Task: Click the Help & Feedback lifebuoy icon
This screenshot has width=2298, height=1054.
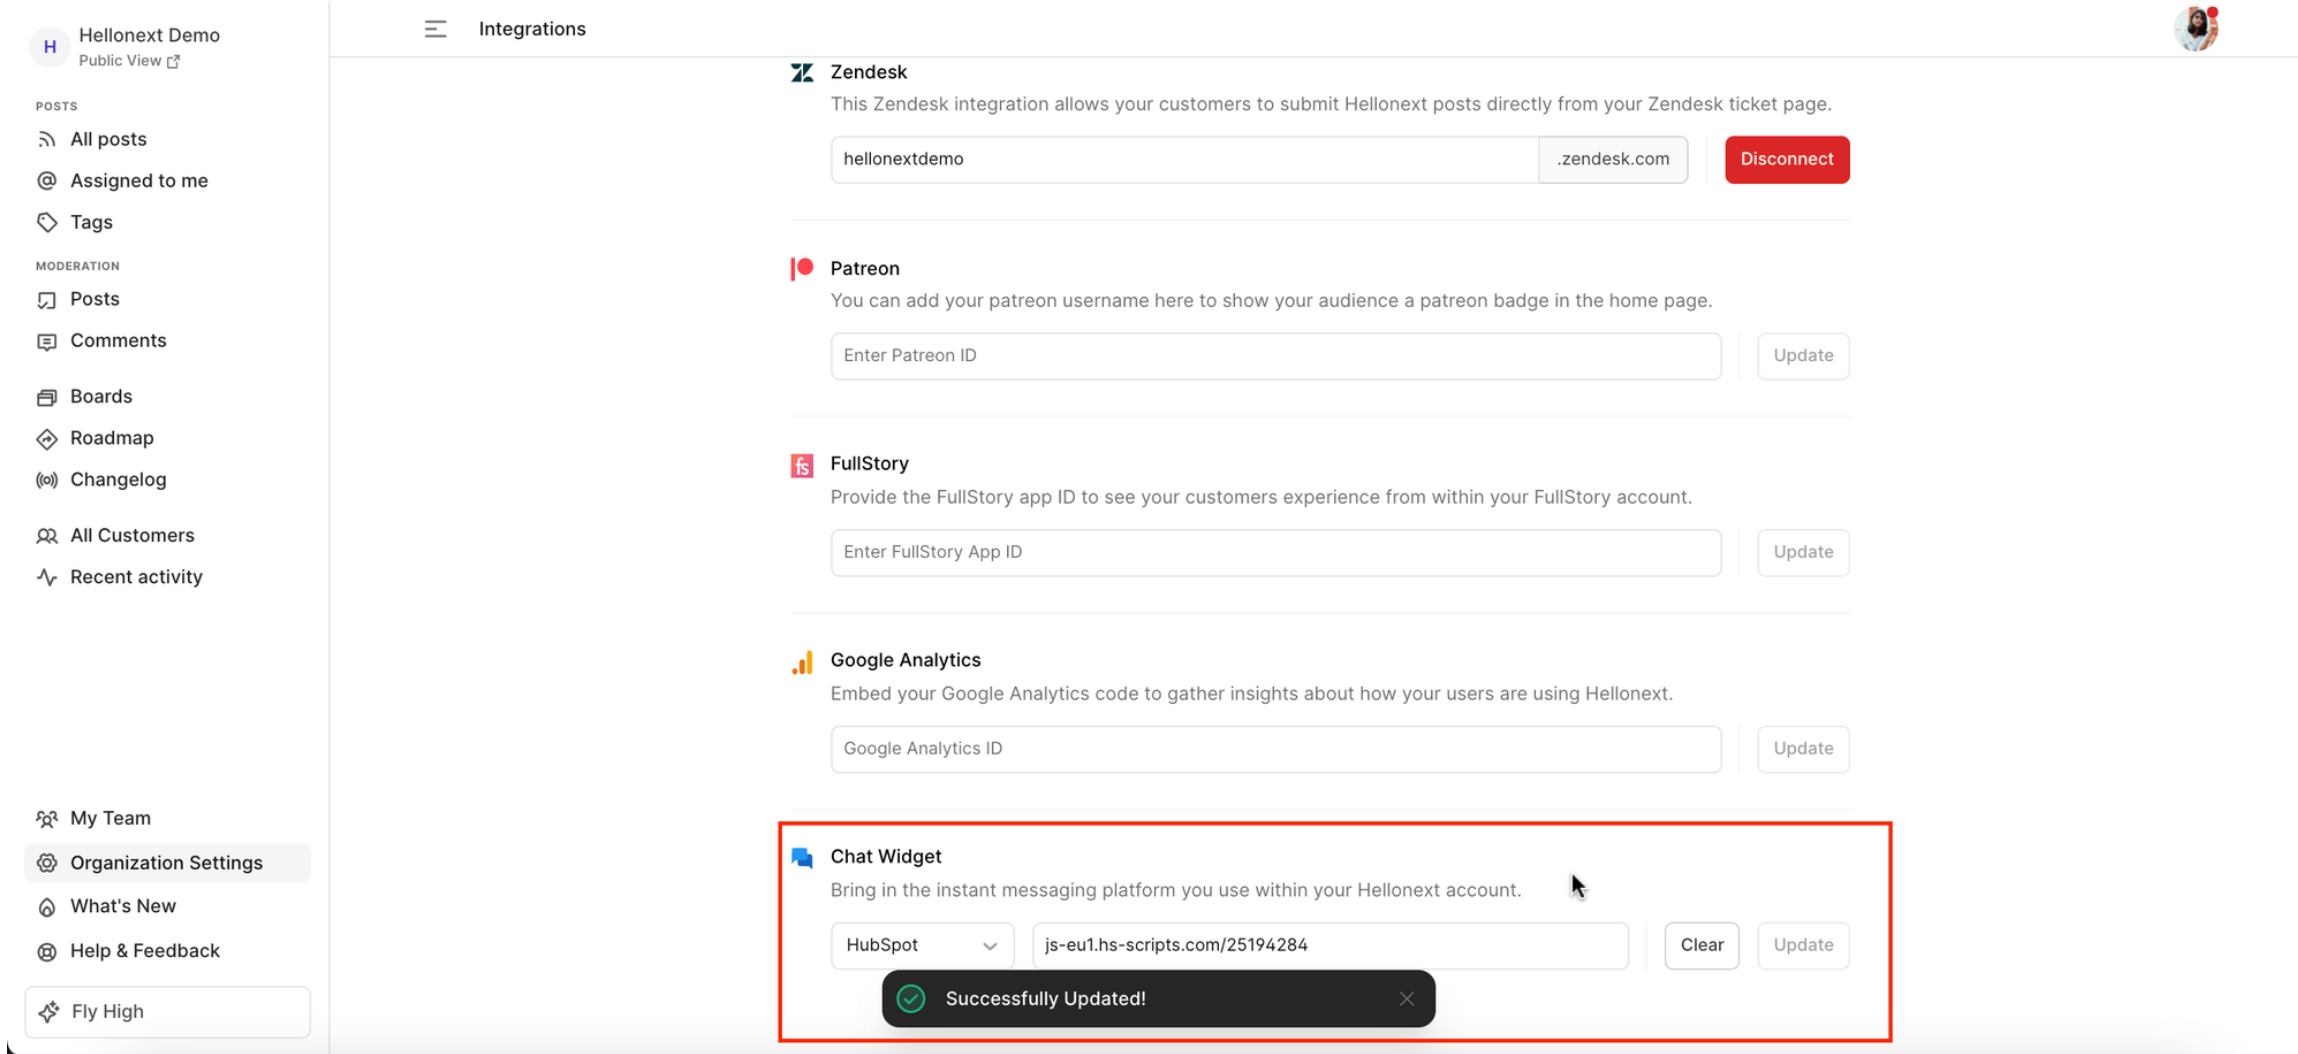Action: (47, 951)
